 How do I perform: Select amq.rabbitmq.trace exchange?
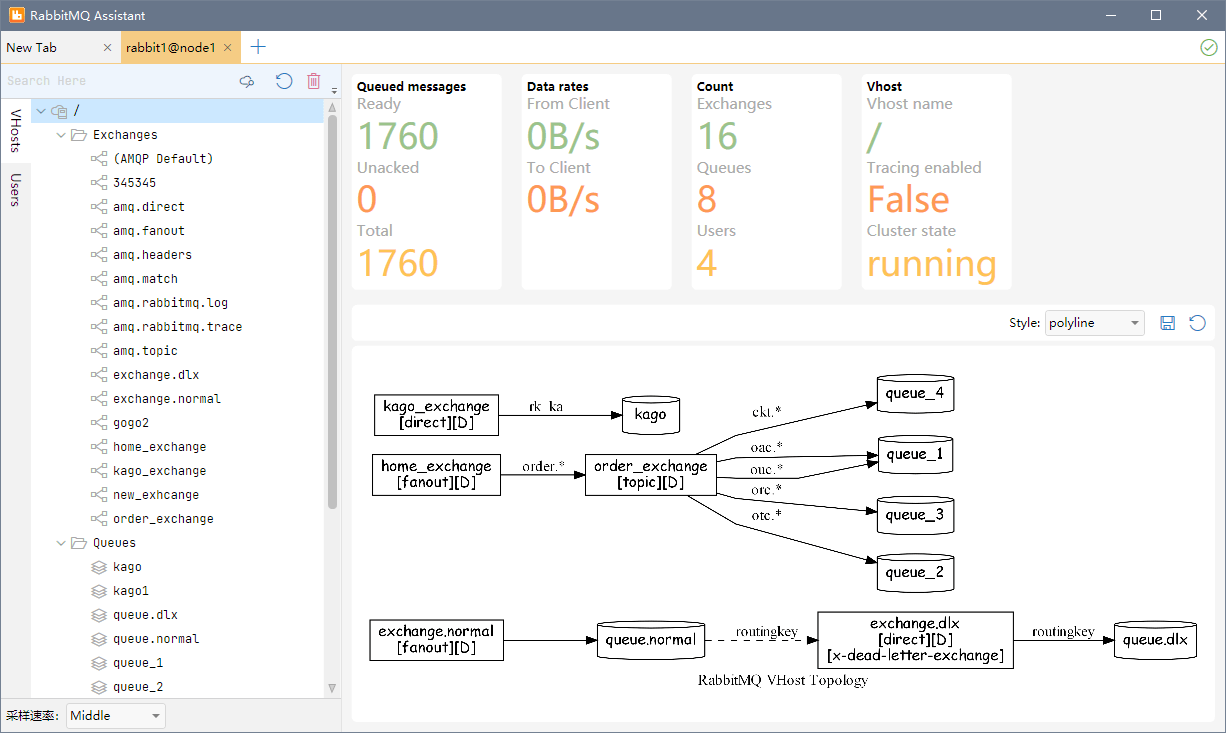(177, 327)
